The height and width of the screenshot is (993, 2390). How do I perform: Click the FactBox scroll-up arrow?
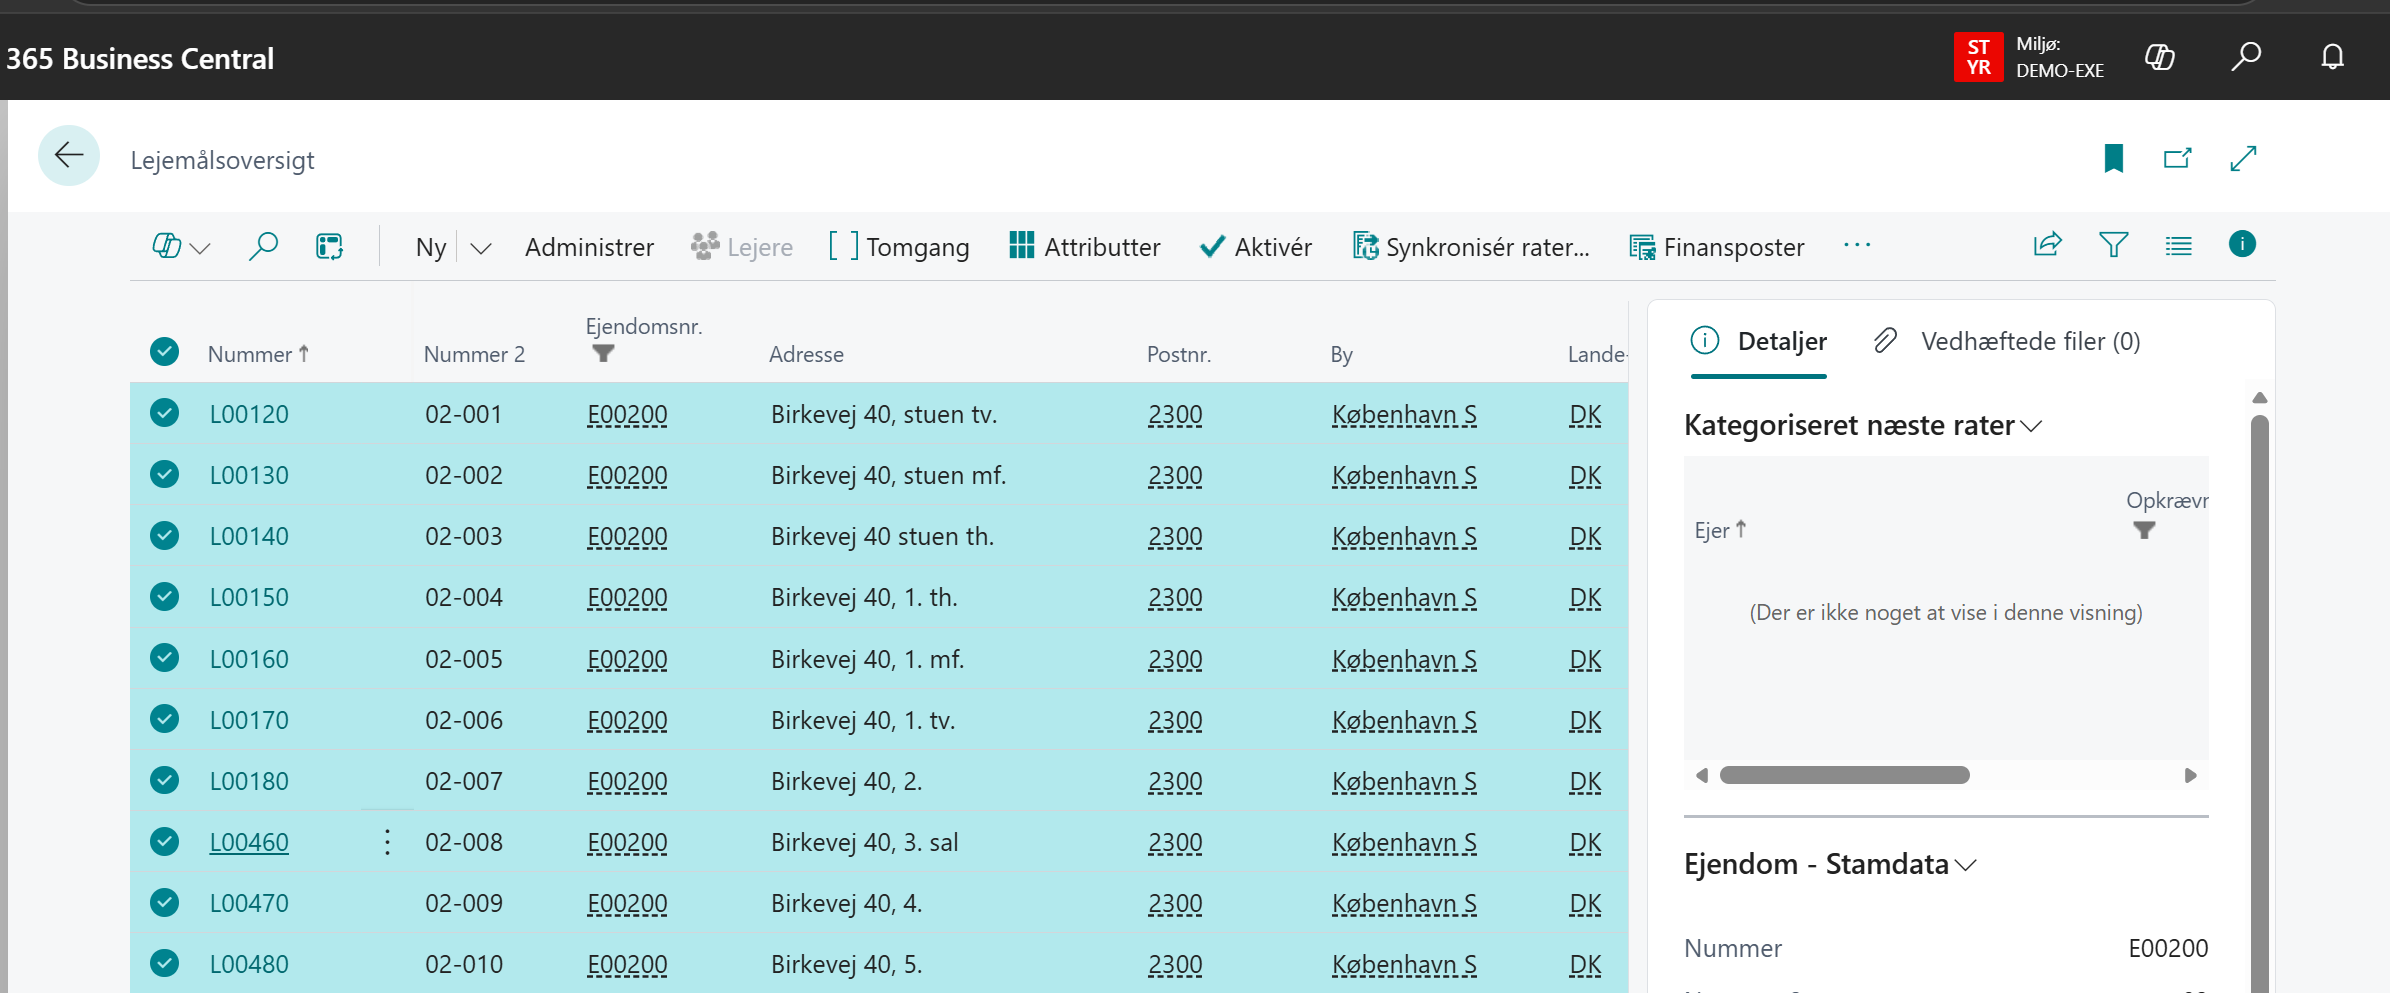pos(2259,398)
